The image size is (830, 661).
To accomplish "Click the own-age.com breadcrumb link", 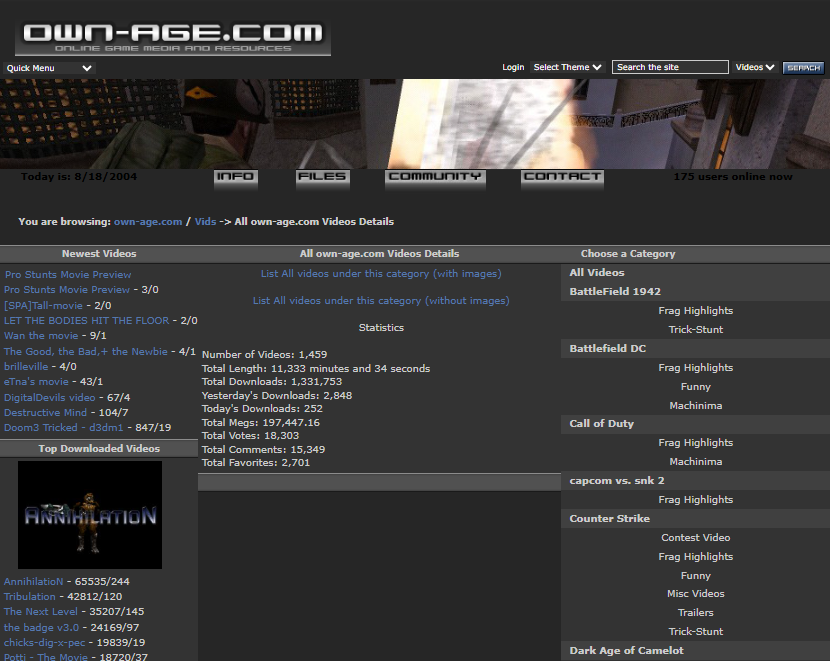I will (148, 222).
